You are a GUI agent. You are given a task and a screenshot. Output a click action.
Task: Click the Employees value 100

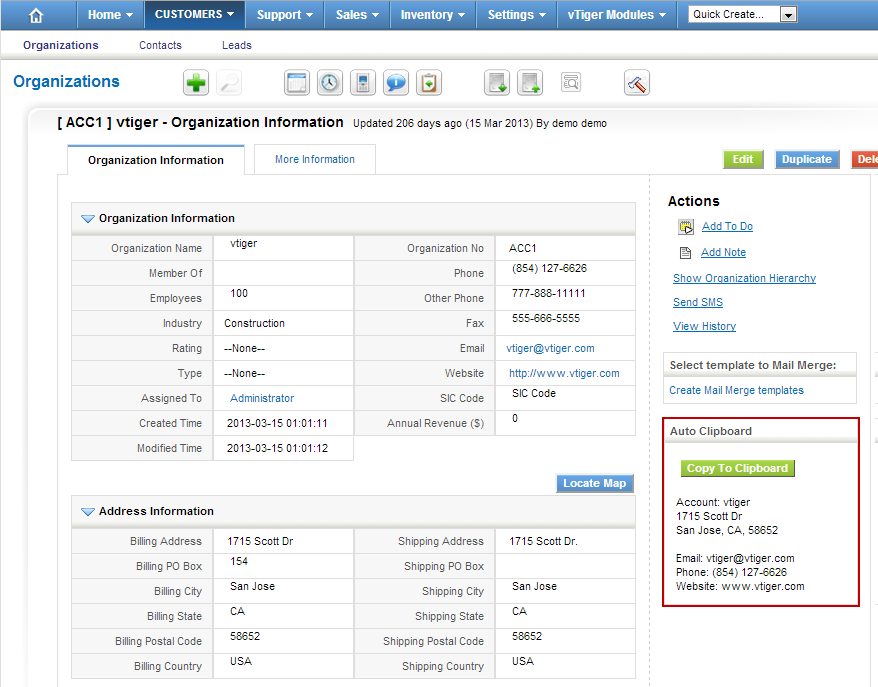point(239,293)
